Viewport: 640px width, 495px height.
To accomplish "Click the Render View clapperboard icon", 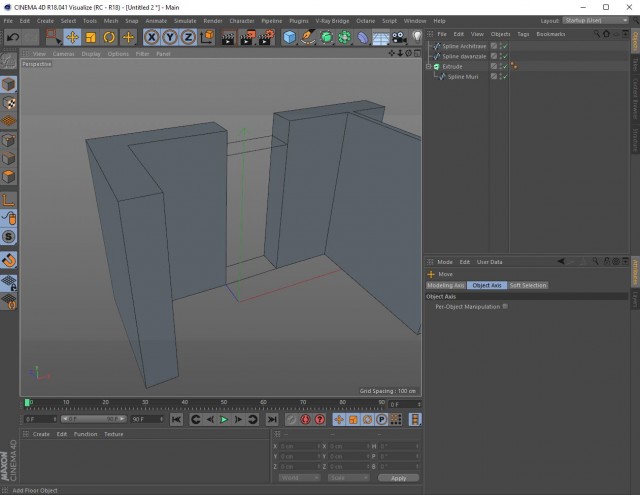I will [228, 38].
